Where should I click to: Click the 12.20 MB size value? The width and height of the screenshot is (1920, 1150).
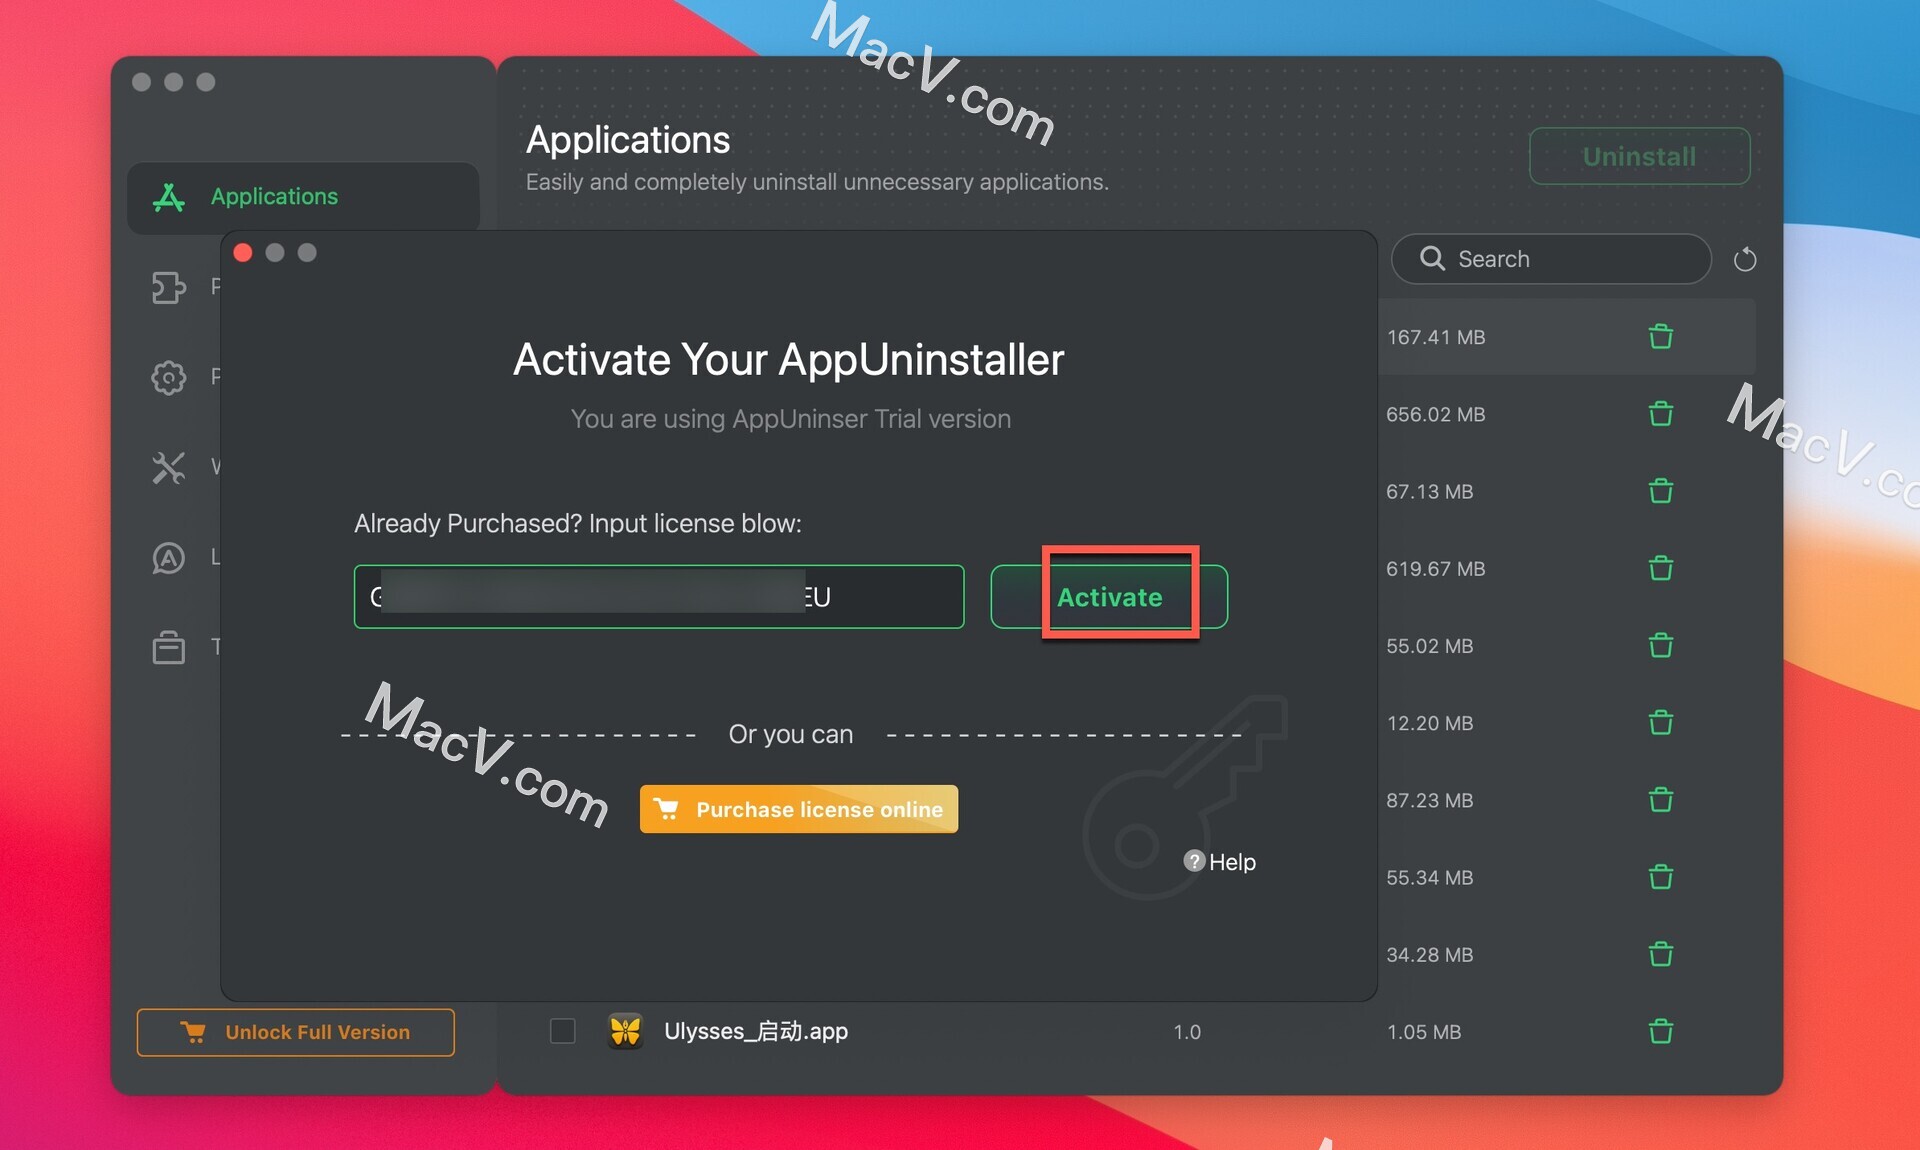coord(1430,723)
